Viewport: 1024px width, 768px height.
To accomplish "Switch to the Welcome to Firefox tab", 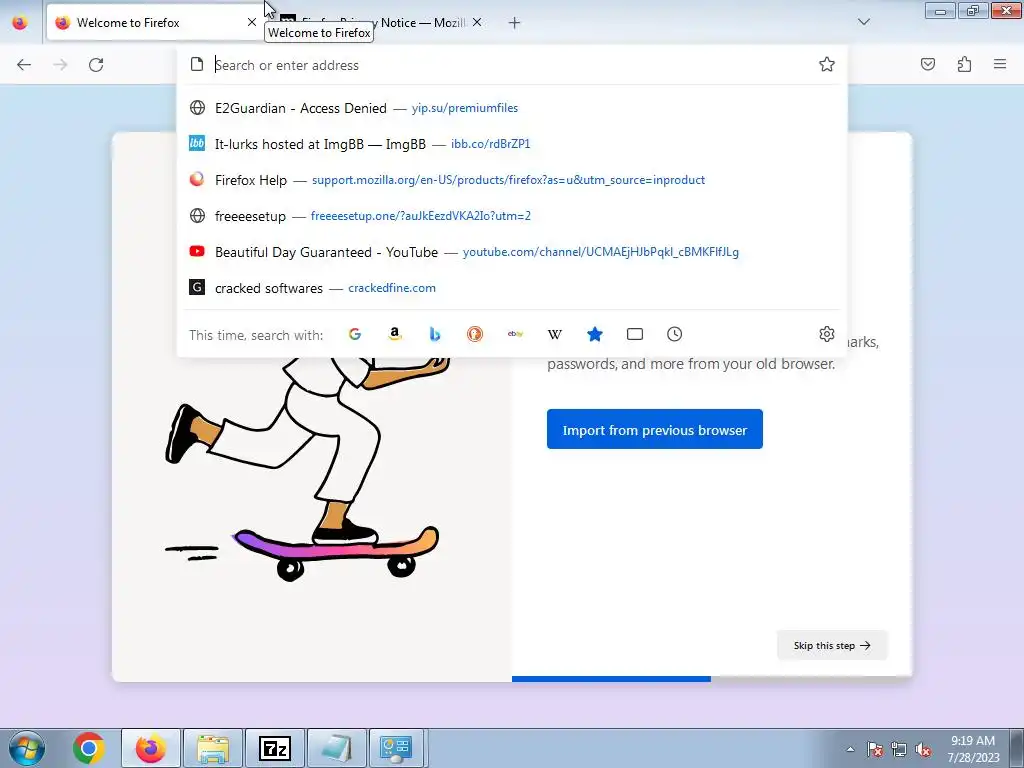I will (155, 23).
